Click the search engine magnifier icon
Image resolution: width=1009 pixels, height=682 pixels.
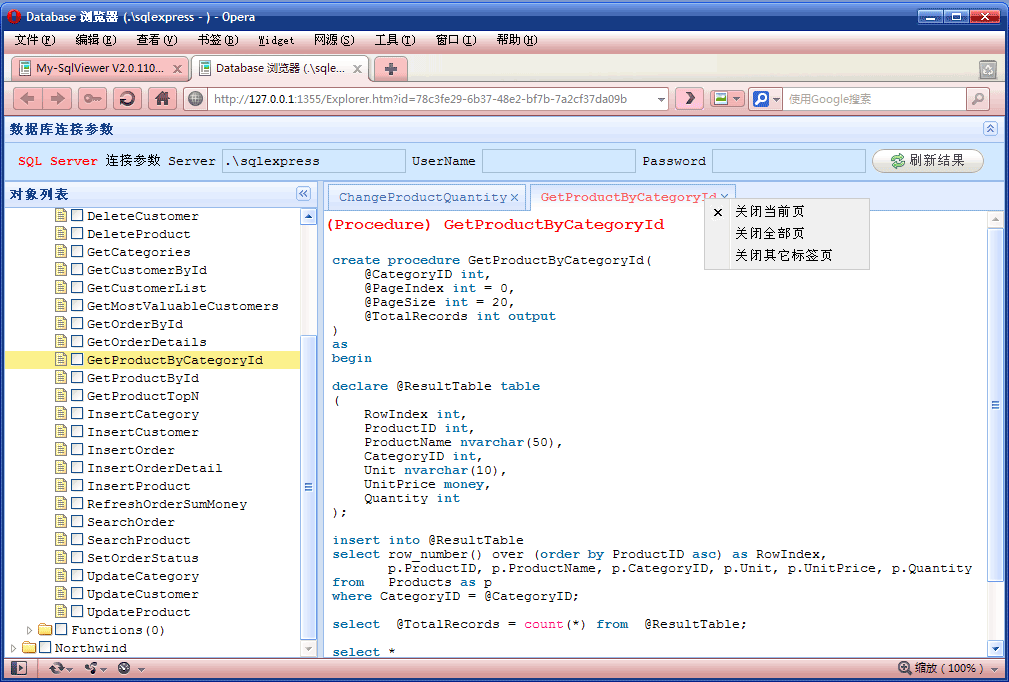click(761, 99)
